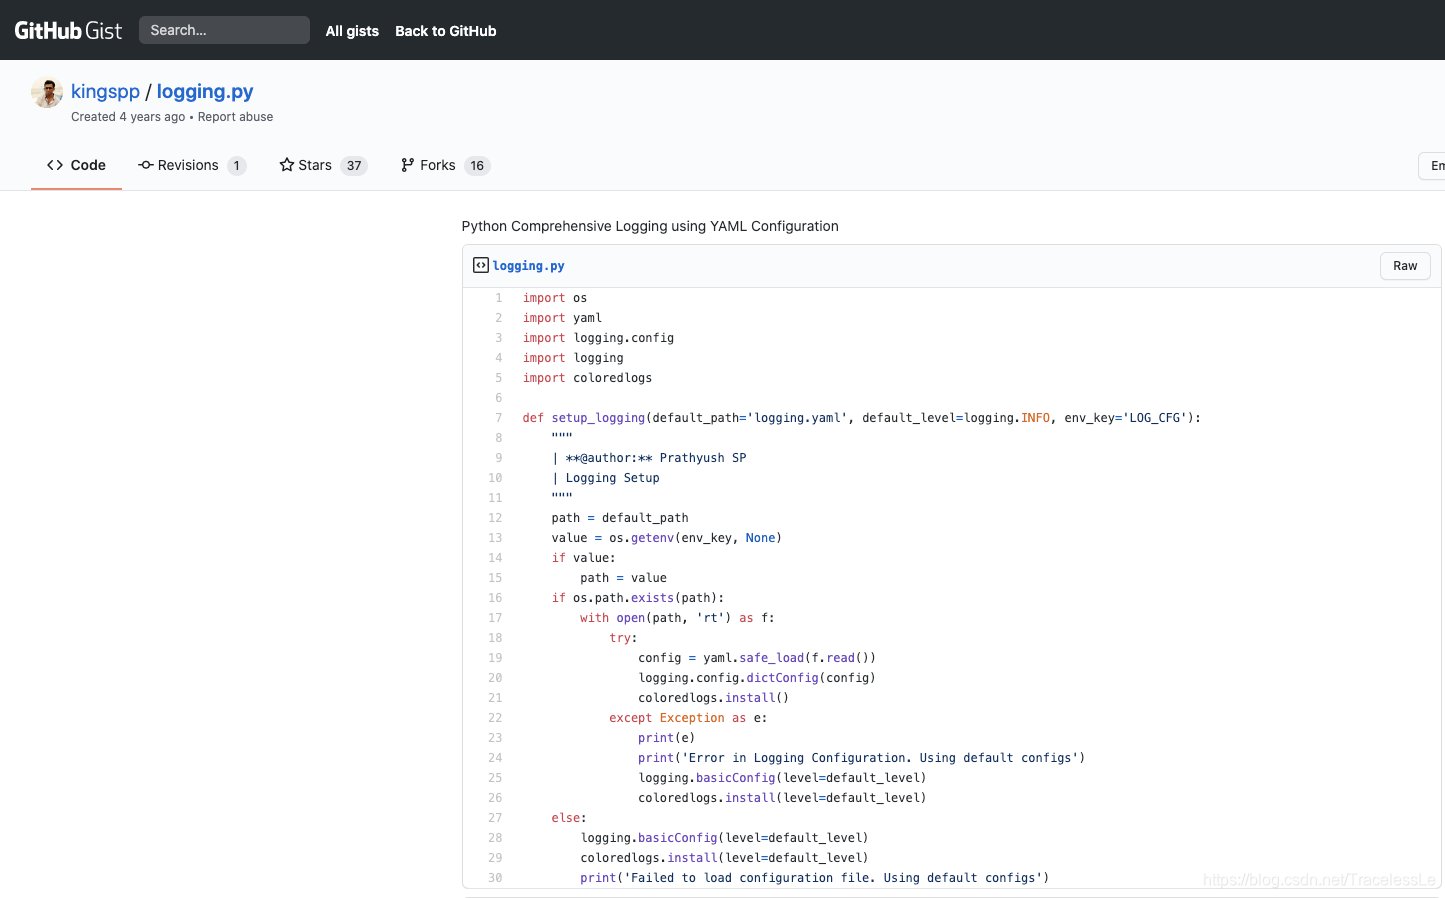This screenshot has height=898, width=1445.
Task: Click 'if os.path.exists(path):' line
Action: [638, 598]
